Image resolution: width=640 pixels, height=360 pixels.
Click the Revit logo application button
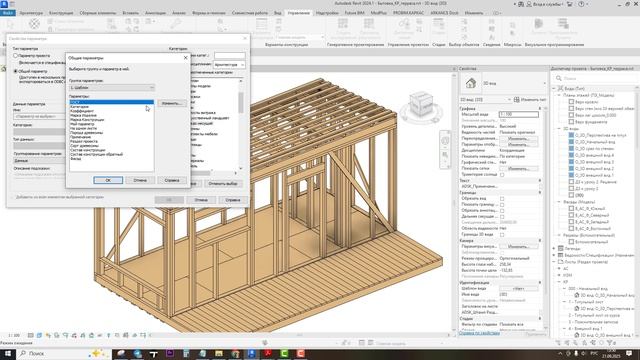[x=4, y=4]
